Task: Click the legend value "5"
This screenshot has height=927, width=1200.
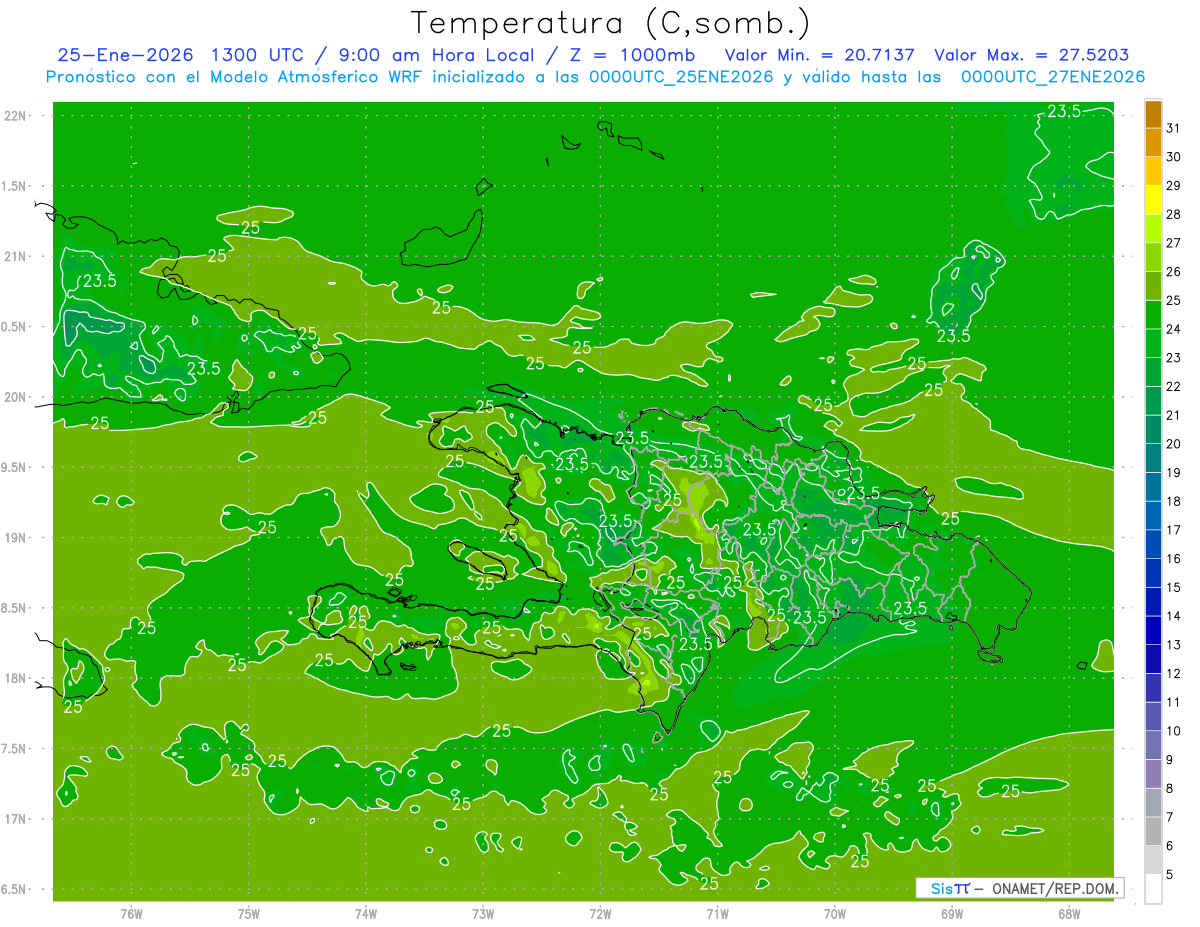Action: (1170, 874)
